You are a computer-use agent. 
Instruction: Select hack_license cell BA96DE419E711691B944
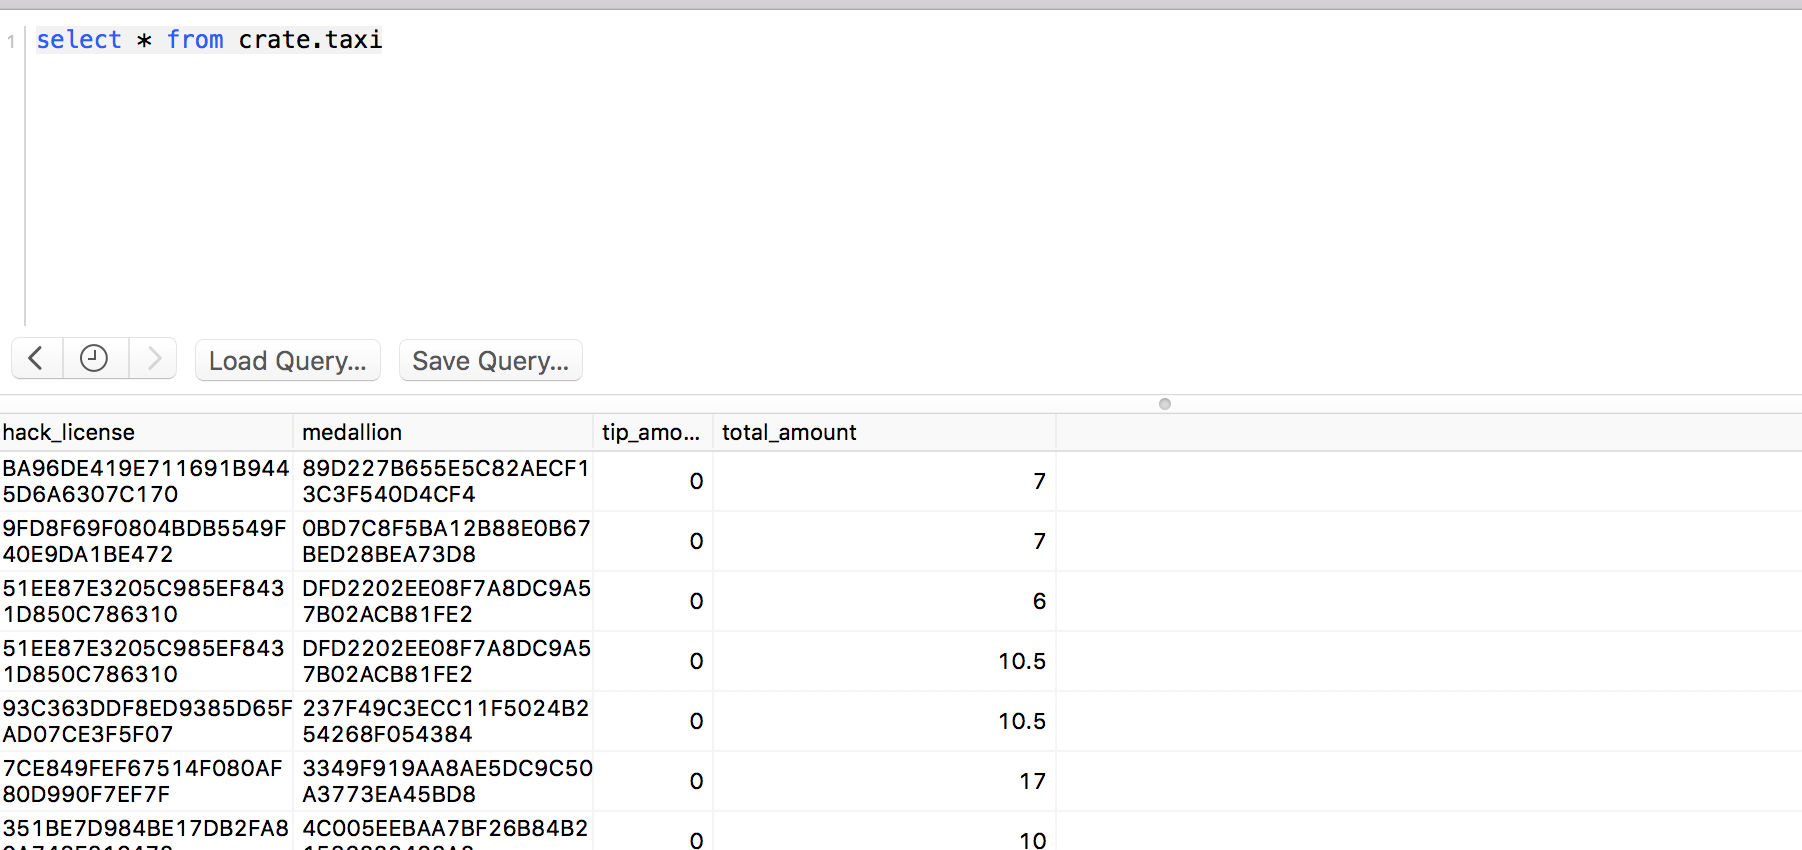(146, 481)
